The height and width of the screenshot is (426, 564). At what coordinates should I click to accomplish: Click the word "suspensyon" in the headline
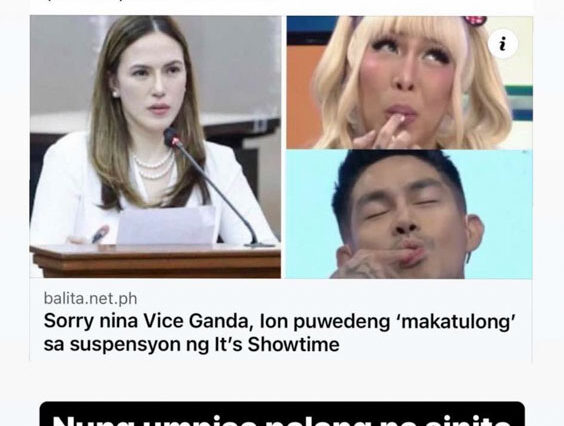coord(126,345)
